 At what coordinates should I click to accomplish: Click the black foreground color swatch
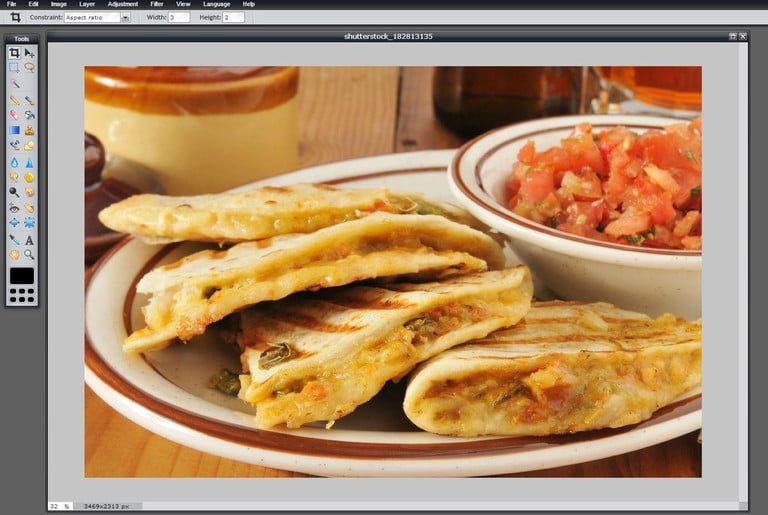point(21,275)
